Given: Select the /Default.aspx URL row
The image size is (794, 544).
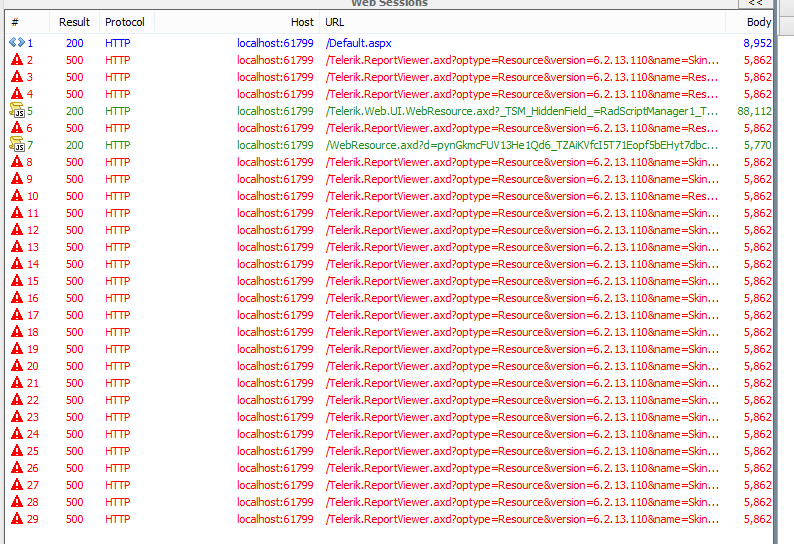Looking at the screenshot, I should (x=359, y=43).
